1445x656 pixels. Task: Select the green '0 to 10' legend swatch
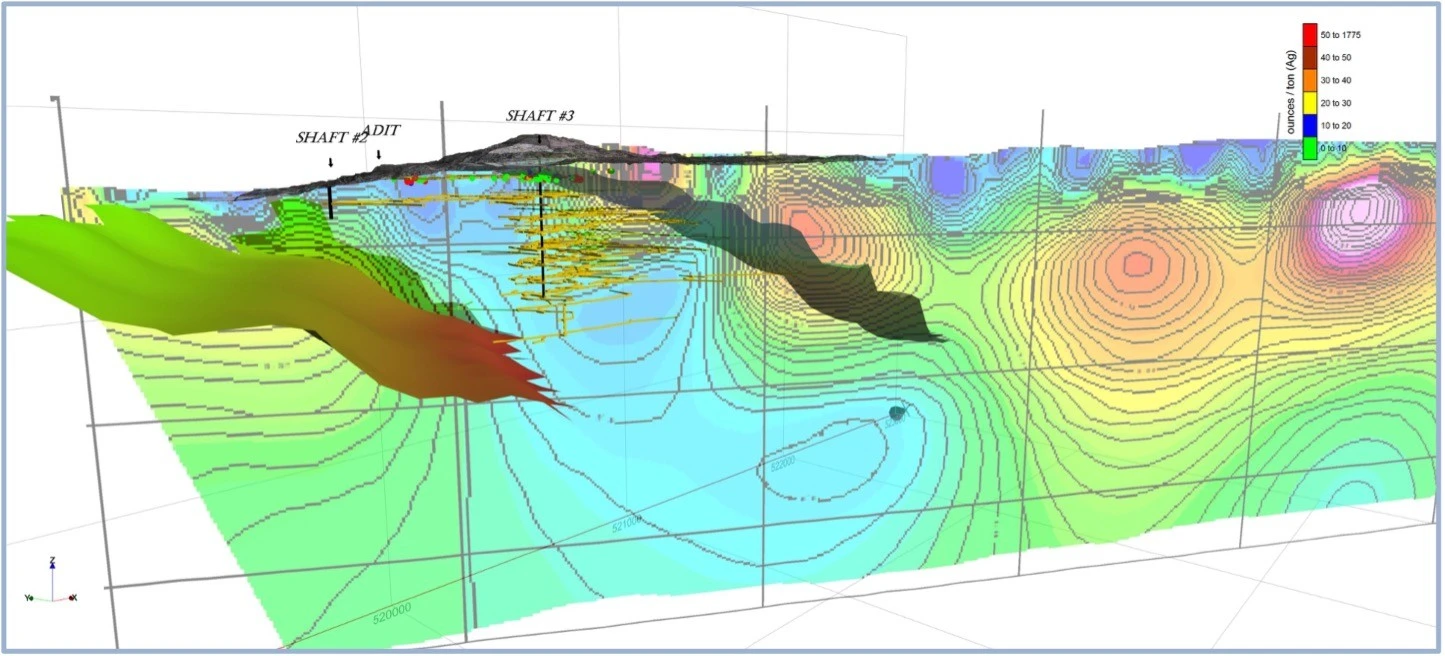(x=1310, y=149)
